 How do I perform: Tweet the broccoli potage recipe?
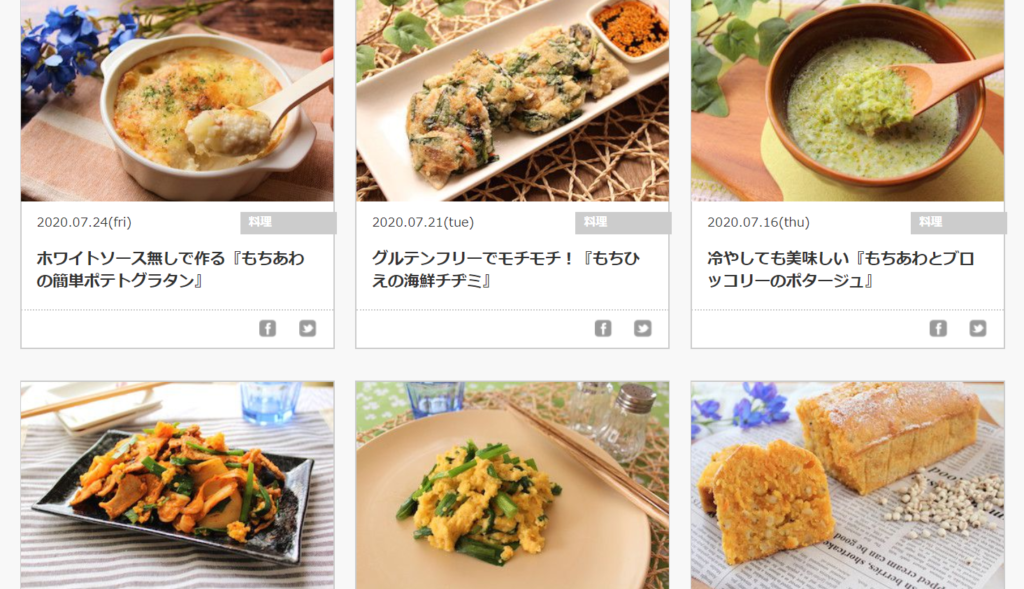point(978,328)
